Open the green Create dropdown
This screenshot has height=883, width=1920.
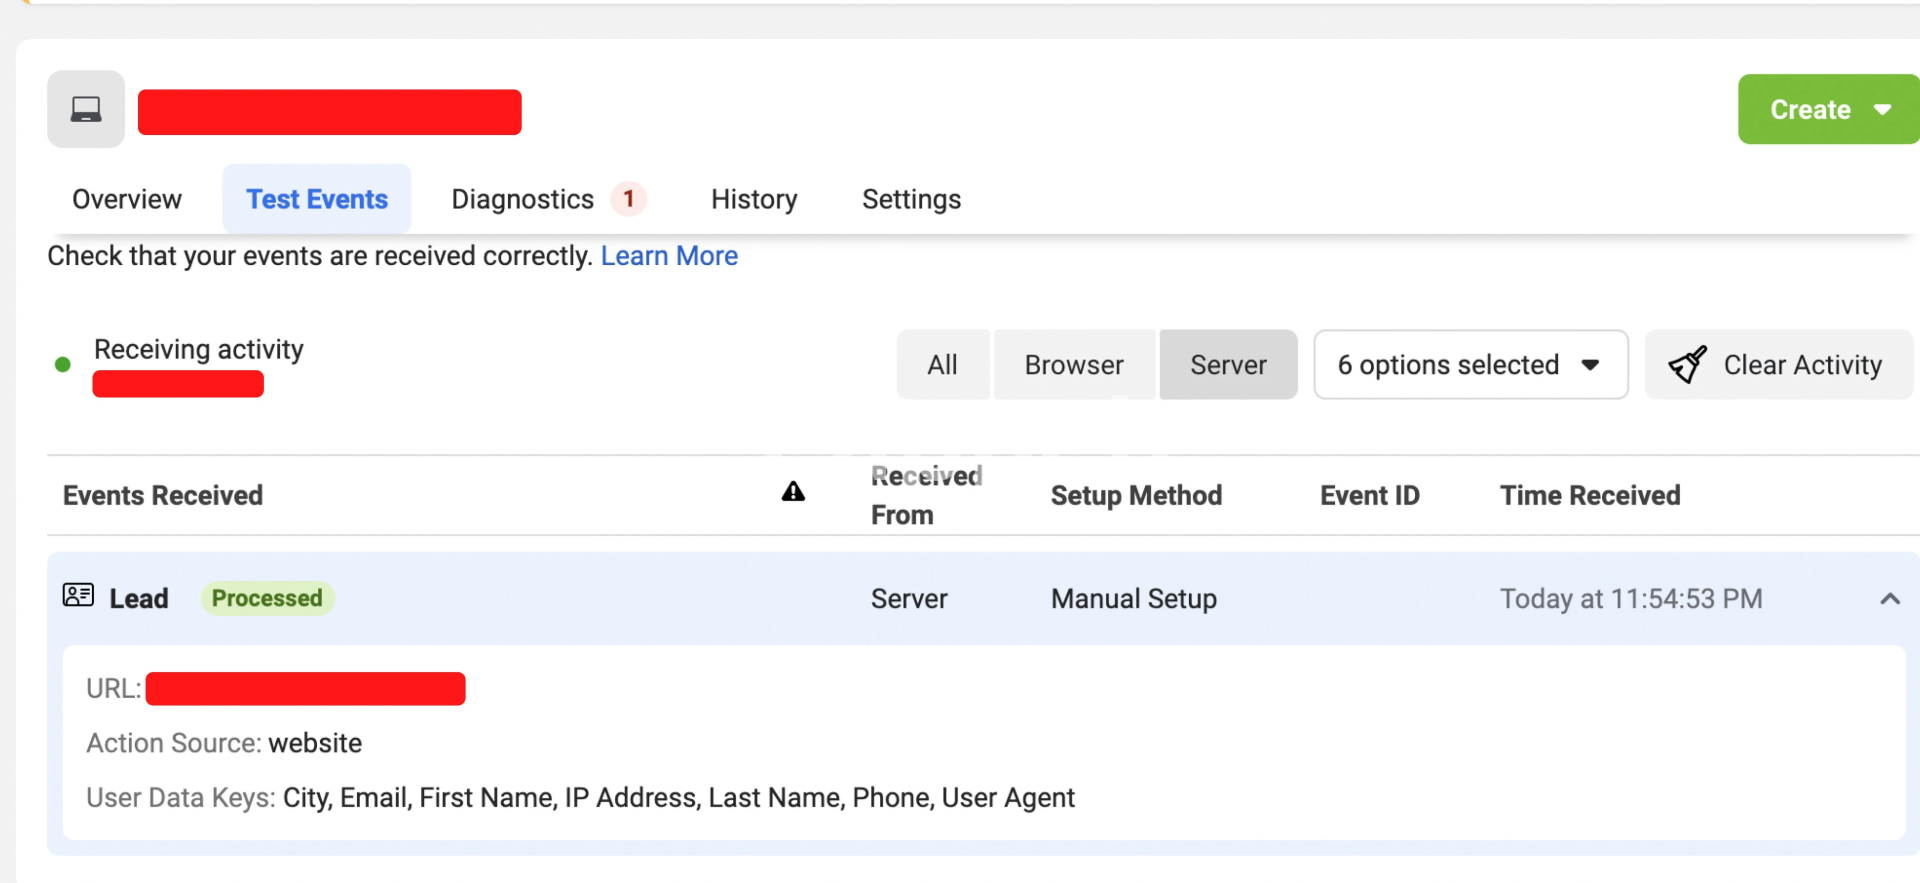[1828, 109]
